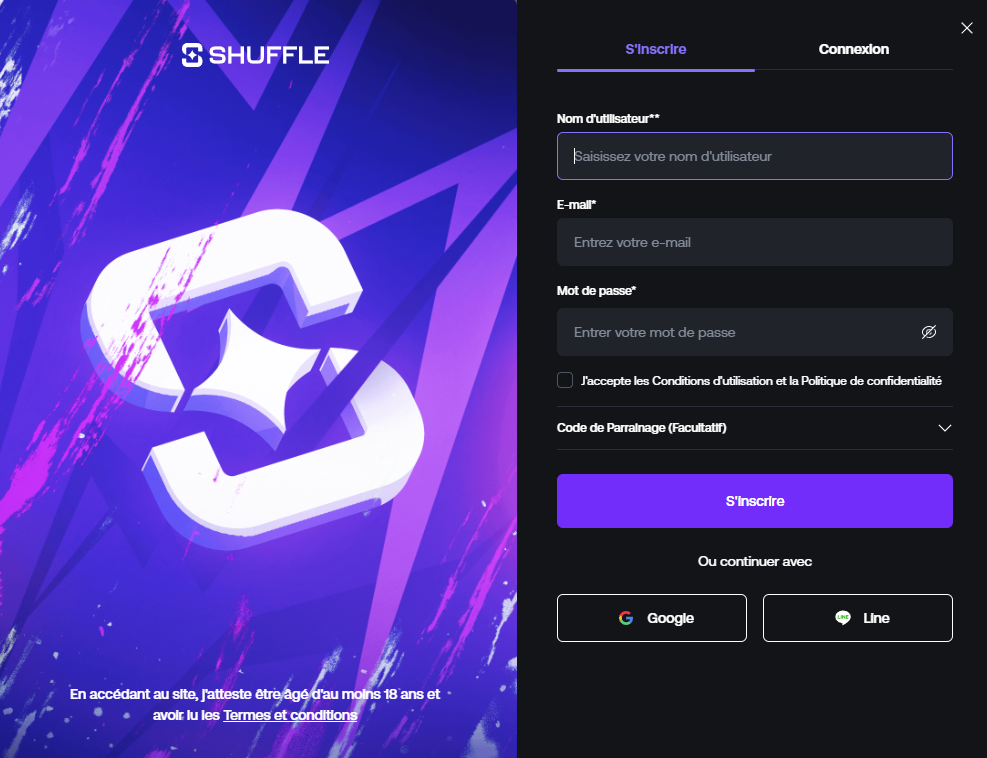Close the sign-up dialog with X

pos(967,28)
